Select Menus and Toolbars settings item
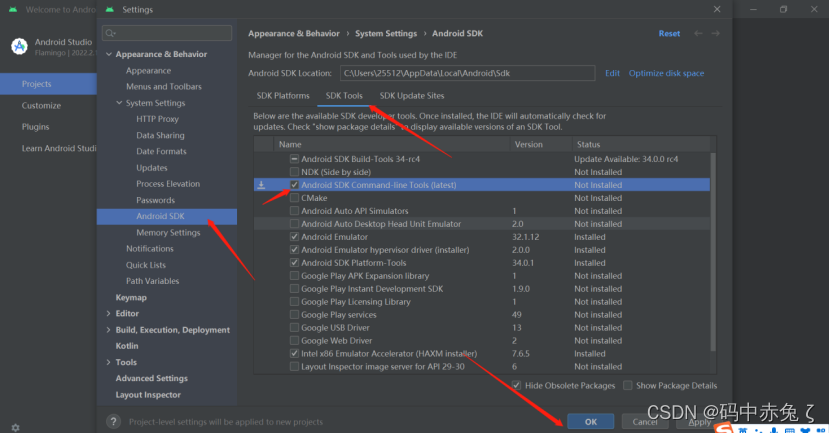This screenshot has width=830, height=433. click(164, 86)
